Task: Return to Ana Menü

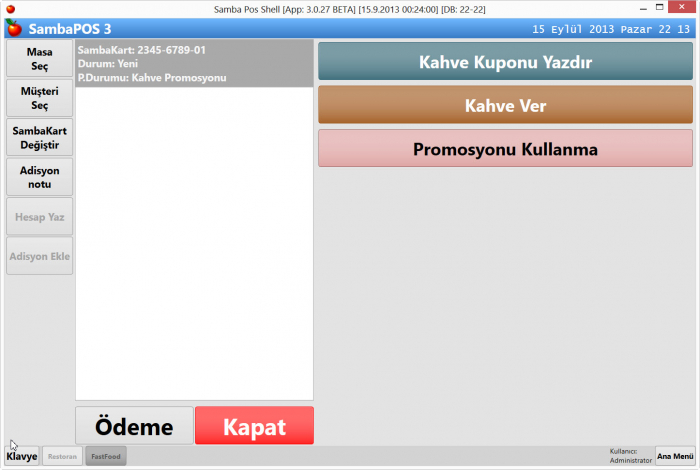Action: tap(675, 456)
